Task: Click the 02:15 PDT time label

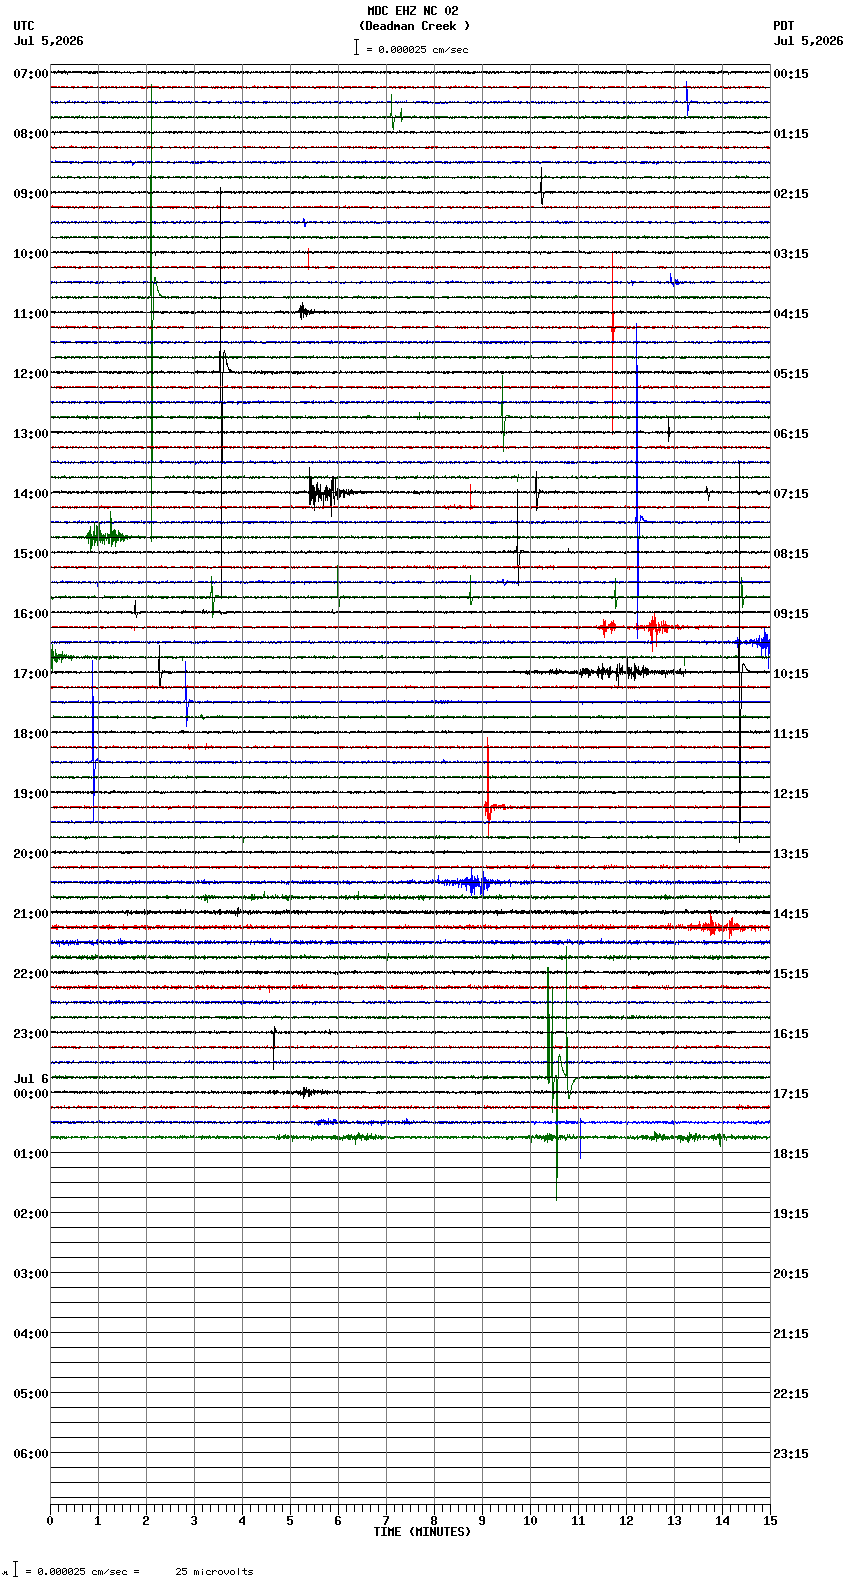Action: [x=791, y=194]
